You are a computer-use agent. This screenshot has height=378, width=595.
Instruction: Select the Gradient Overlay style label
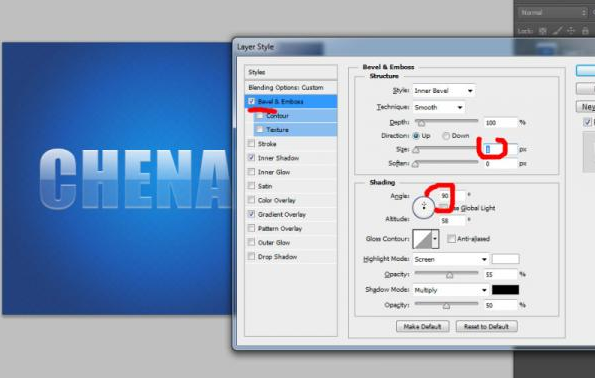coord(282,214)
